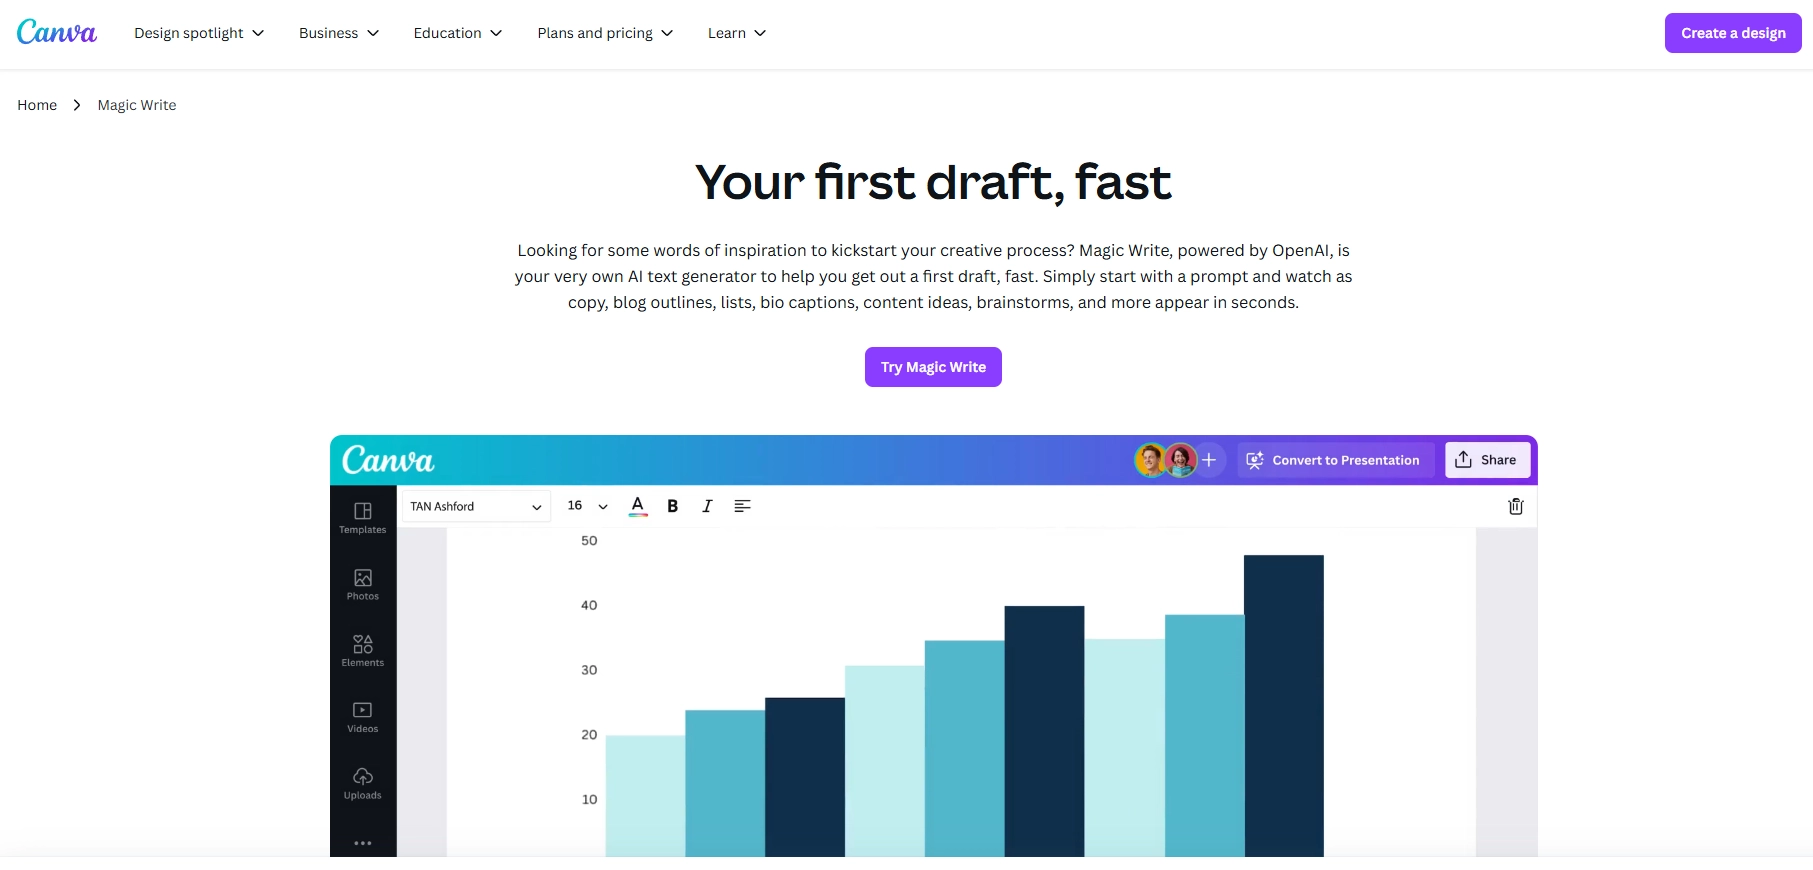Screen dimensions: 1813x870
Task: Expand the TAN Ashford font dropdown
Action: click(475, 506)
